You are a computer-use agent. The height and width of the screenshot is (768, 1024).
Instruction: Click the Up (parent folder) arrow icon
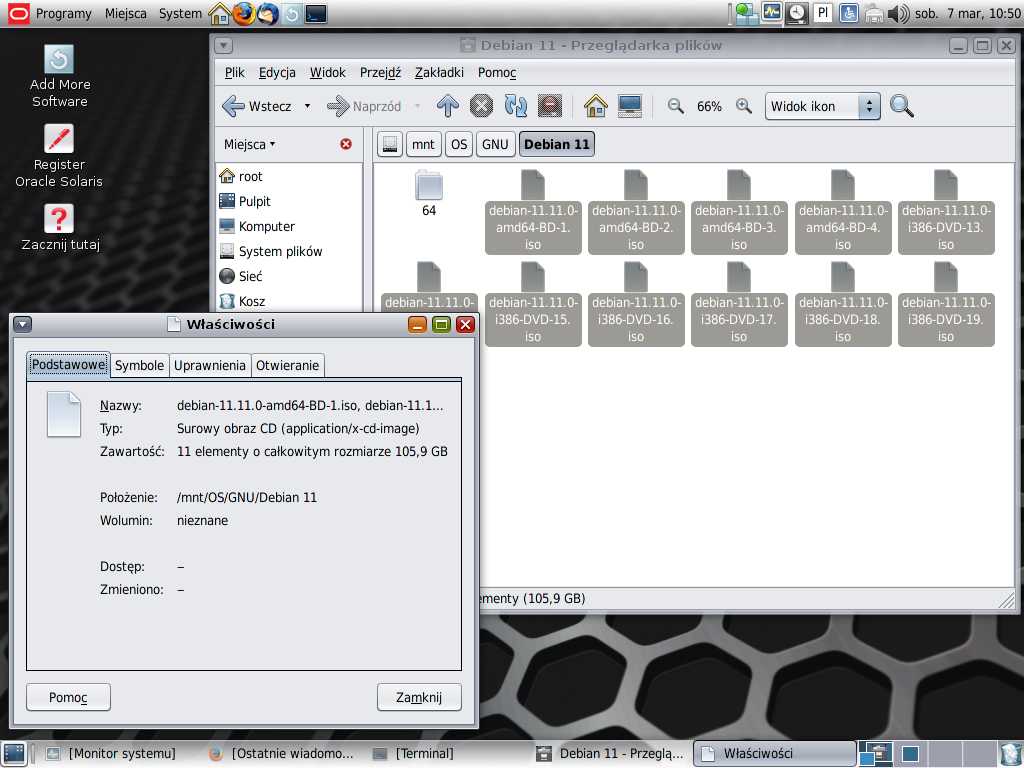coord(448,106)
